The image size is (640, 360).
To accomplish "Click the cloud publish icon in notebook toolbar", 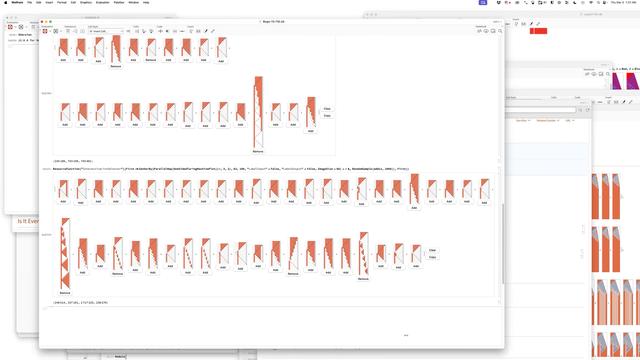I will tap(486, 31).
